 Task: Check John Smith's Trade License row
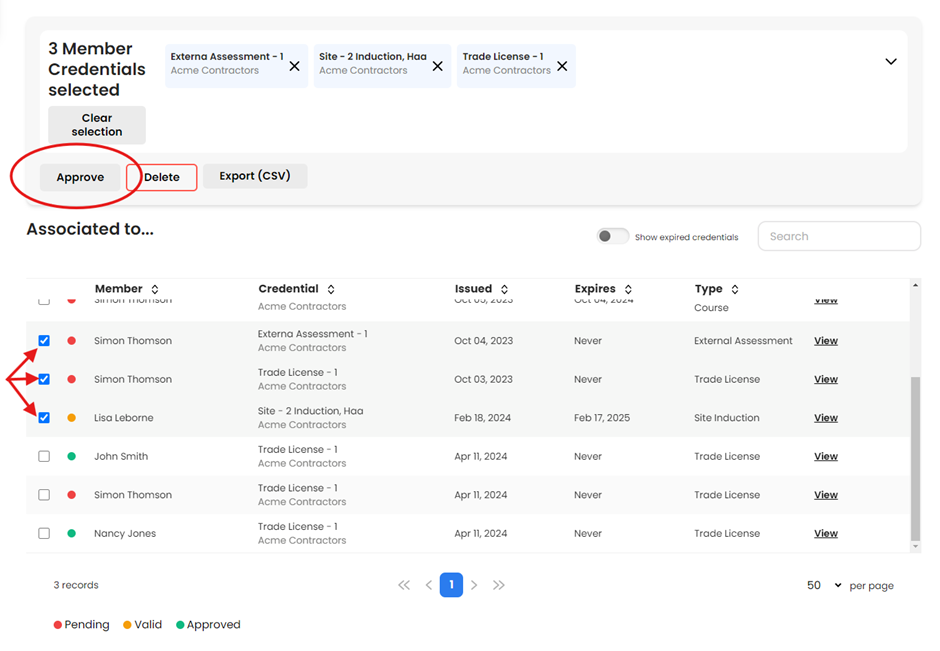[x=44, y=456]
